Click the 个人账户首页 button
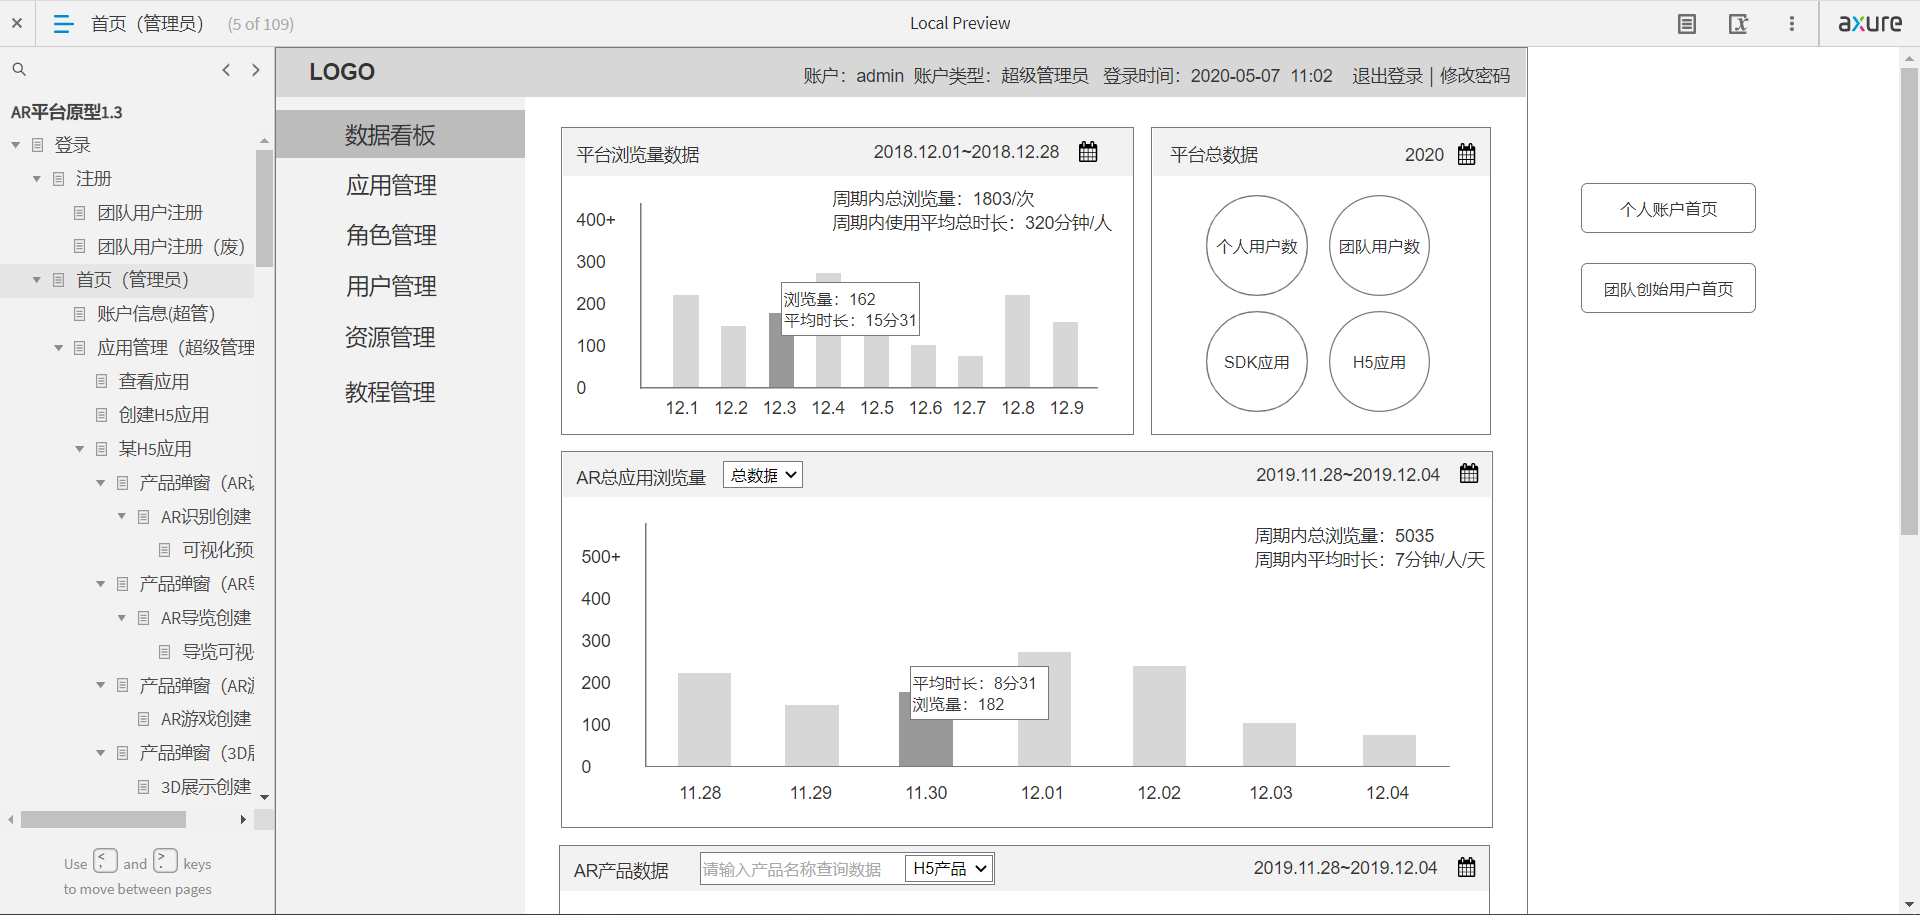 (1668, 208)
